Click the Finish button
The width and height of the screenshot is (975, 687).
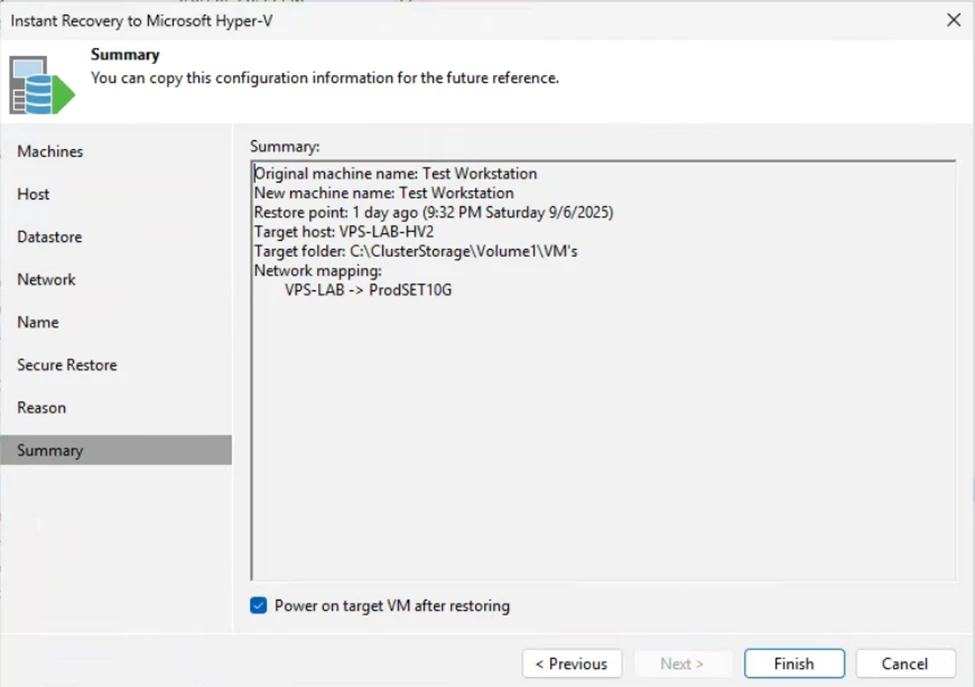(x=794, y=663)
